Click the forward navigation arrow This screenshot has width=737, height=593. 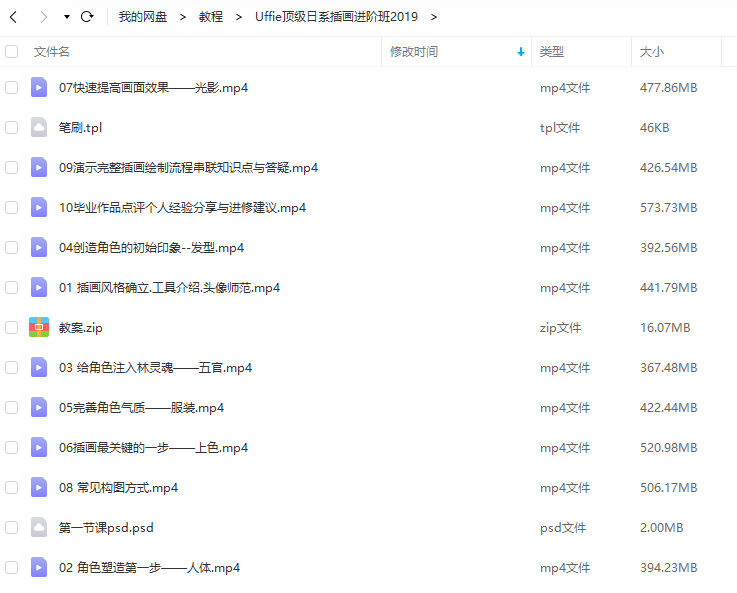[x=43, y=17]
